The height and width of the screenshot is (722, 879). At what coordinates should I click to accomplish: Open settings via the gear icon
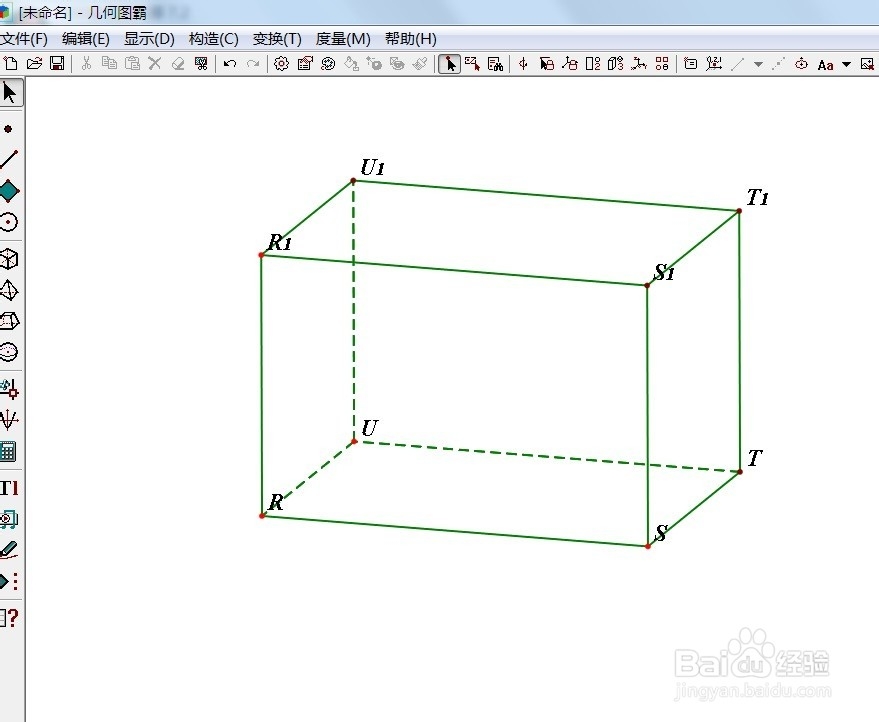click(x=281, y=63)
